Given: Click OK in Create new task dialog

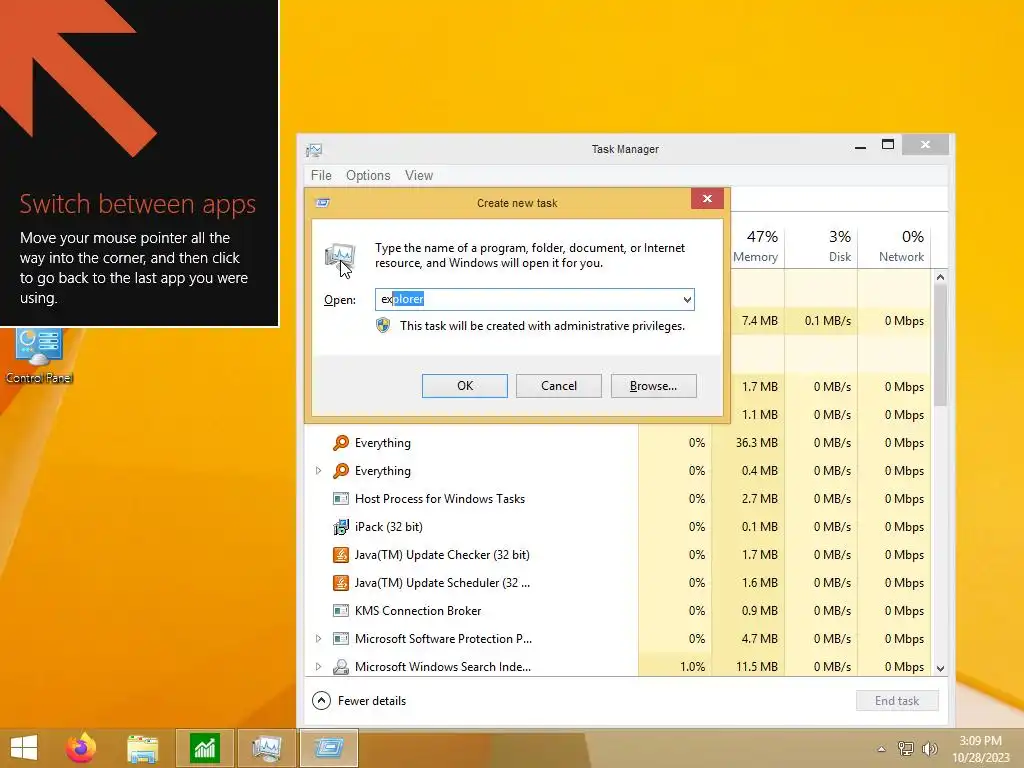Looking at the screenshot, I should 464,386.
